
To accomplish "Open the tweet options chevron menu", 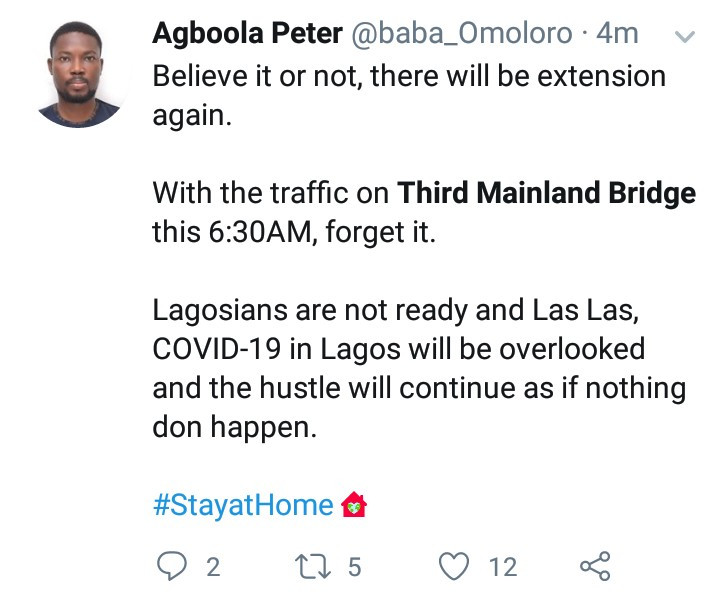I will pos(685,37).
